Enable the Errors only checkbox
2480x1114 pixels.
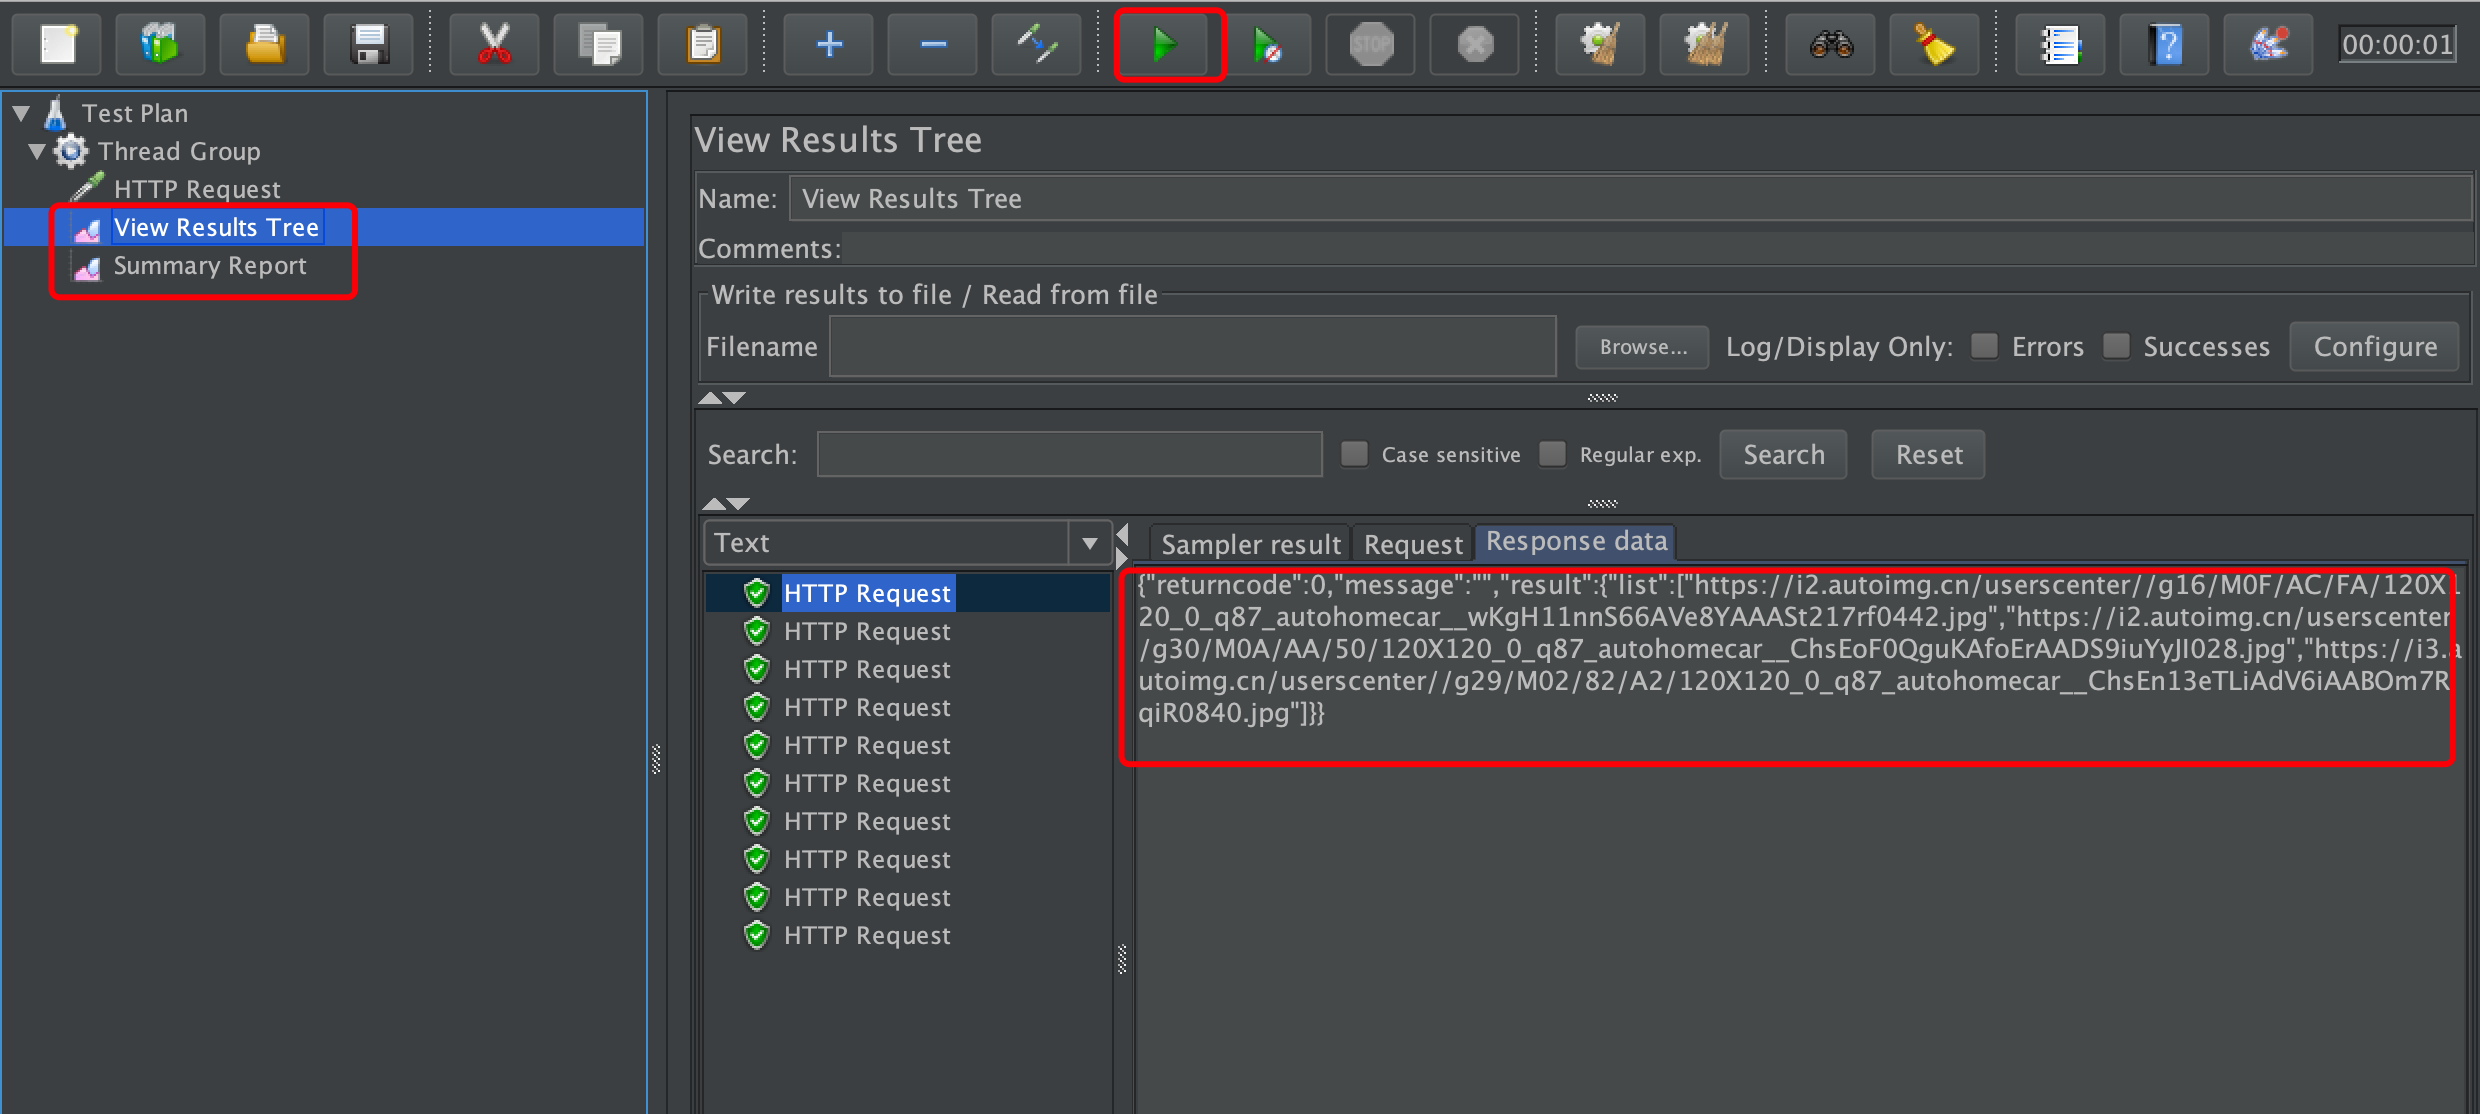(x=1984, y=346)
